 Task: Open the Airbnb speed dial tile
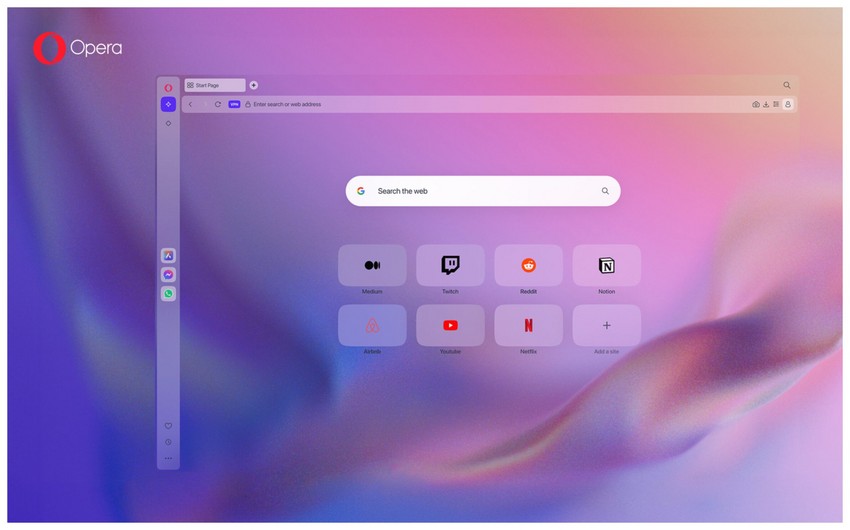coord(372,325)
